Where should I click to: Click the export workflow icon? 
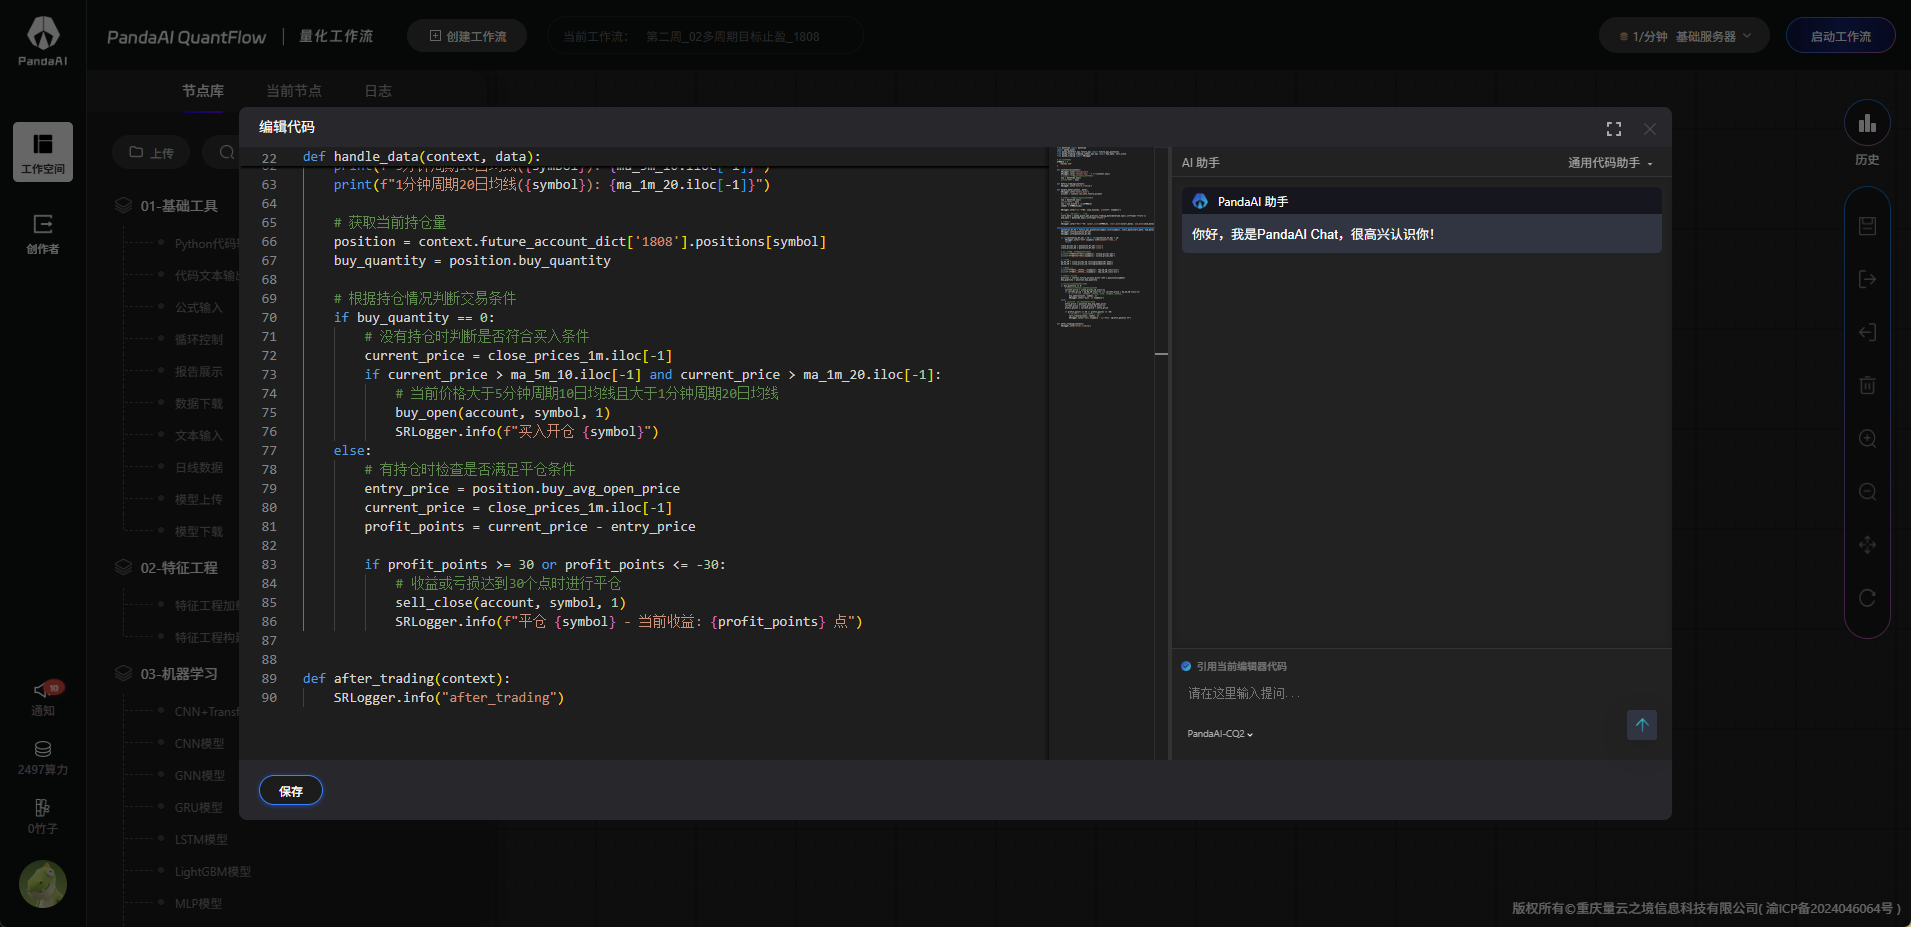point(1867,279)
